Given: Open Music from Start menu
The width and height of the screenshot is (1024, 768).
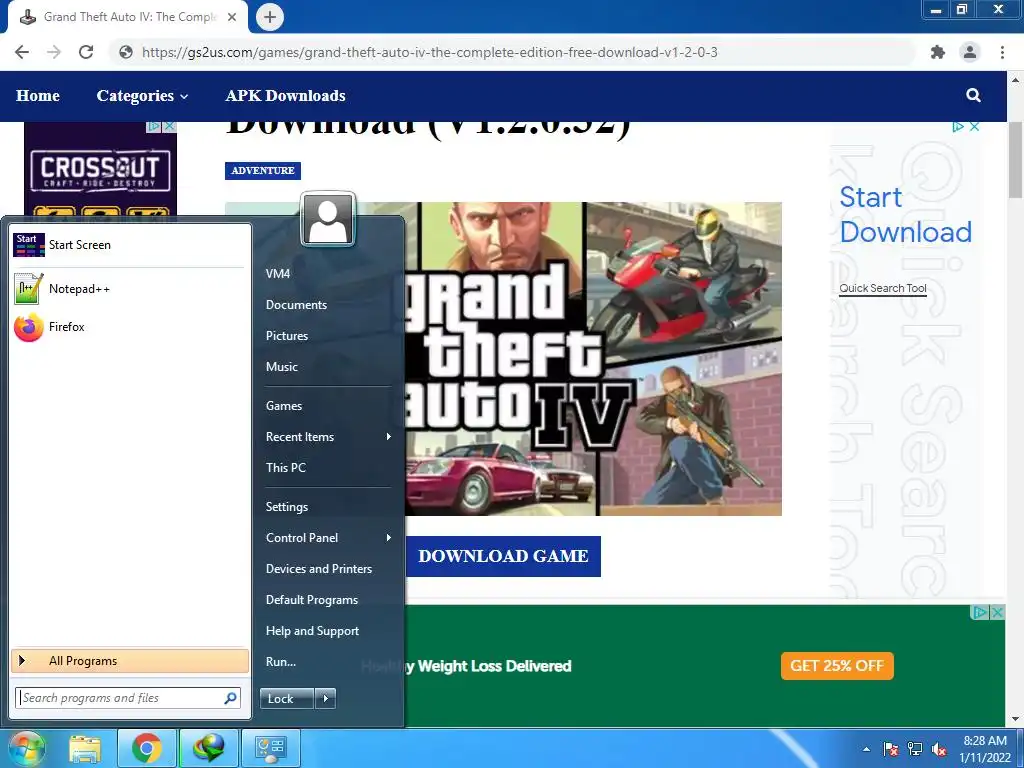Looking at the screenshot, I should [281, 367].
